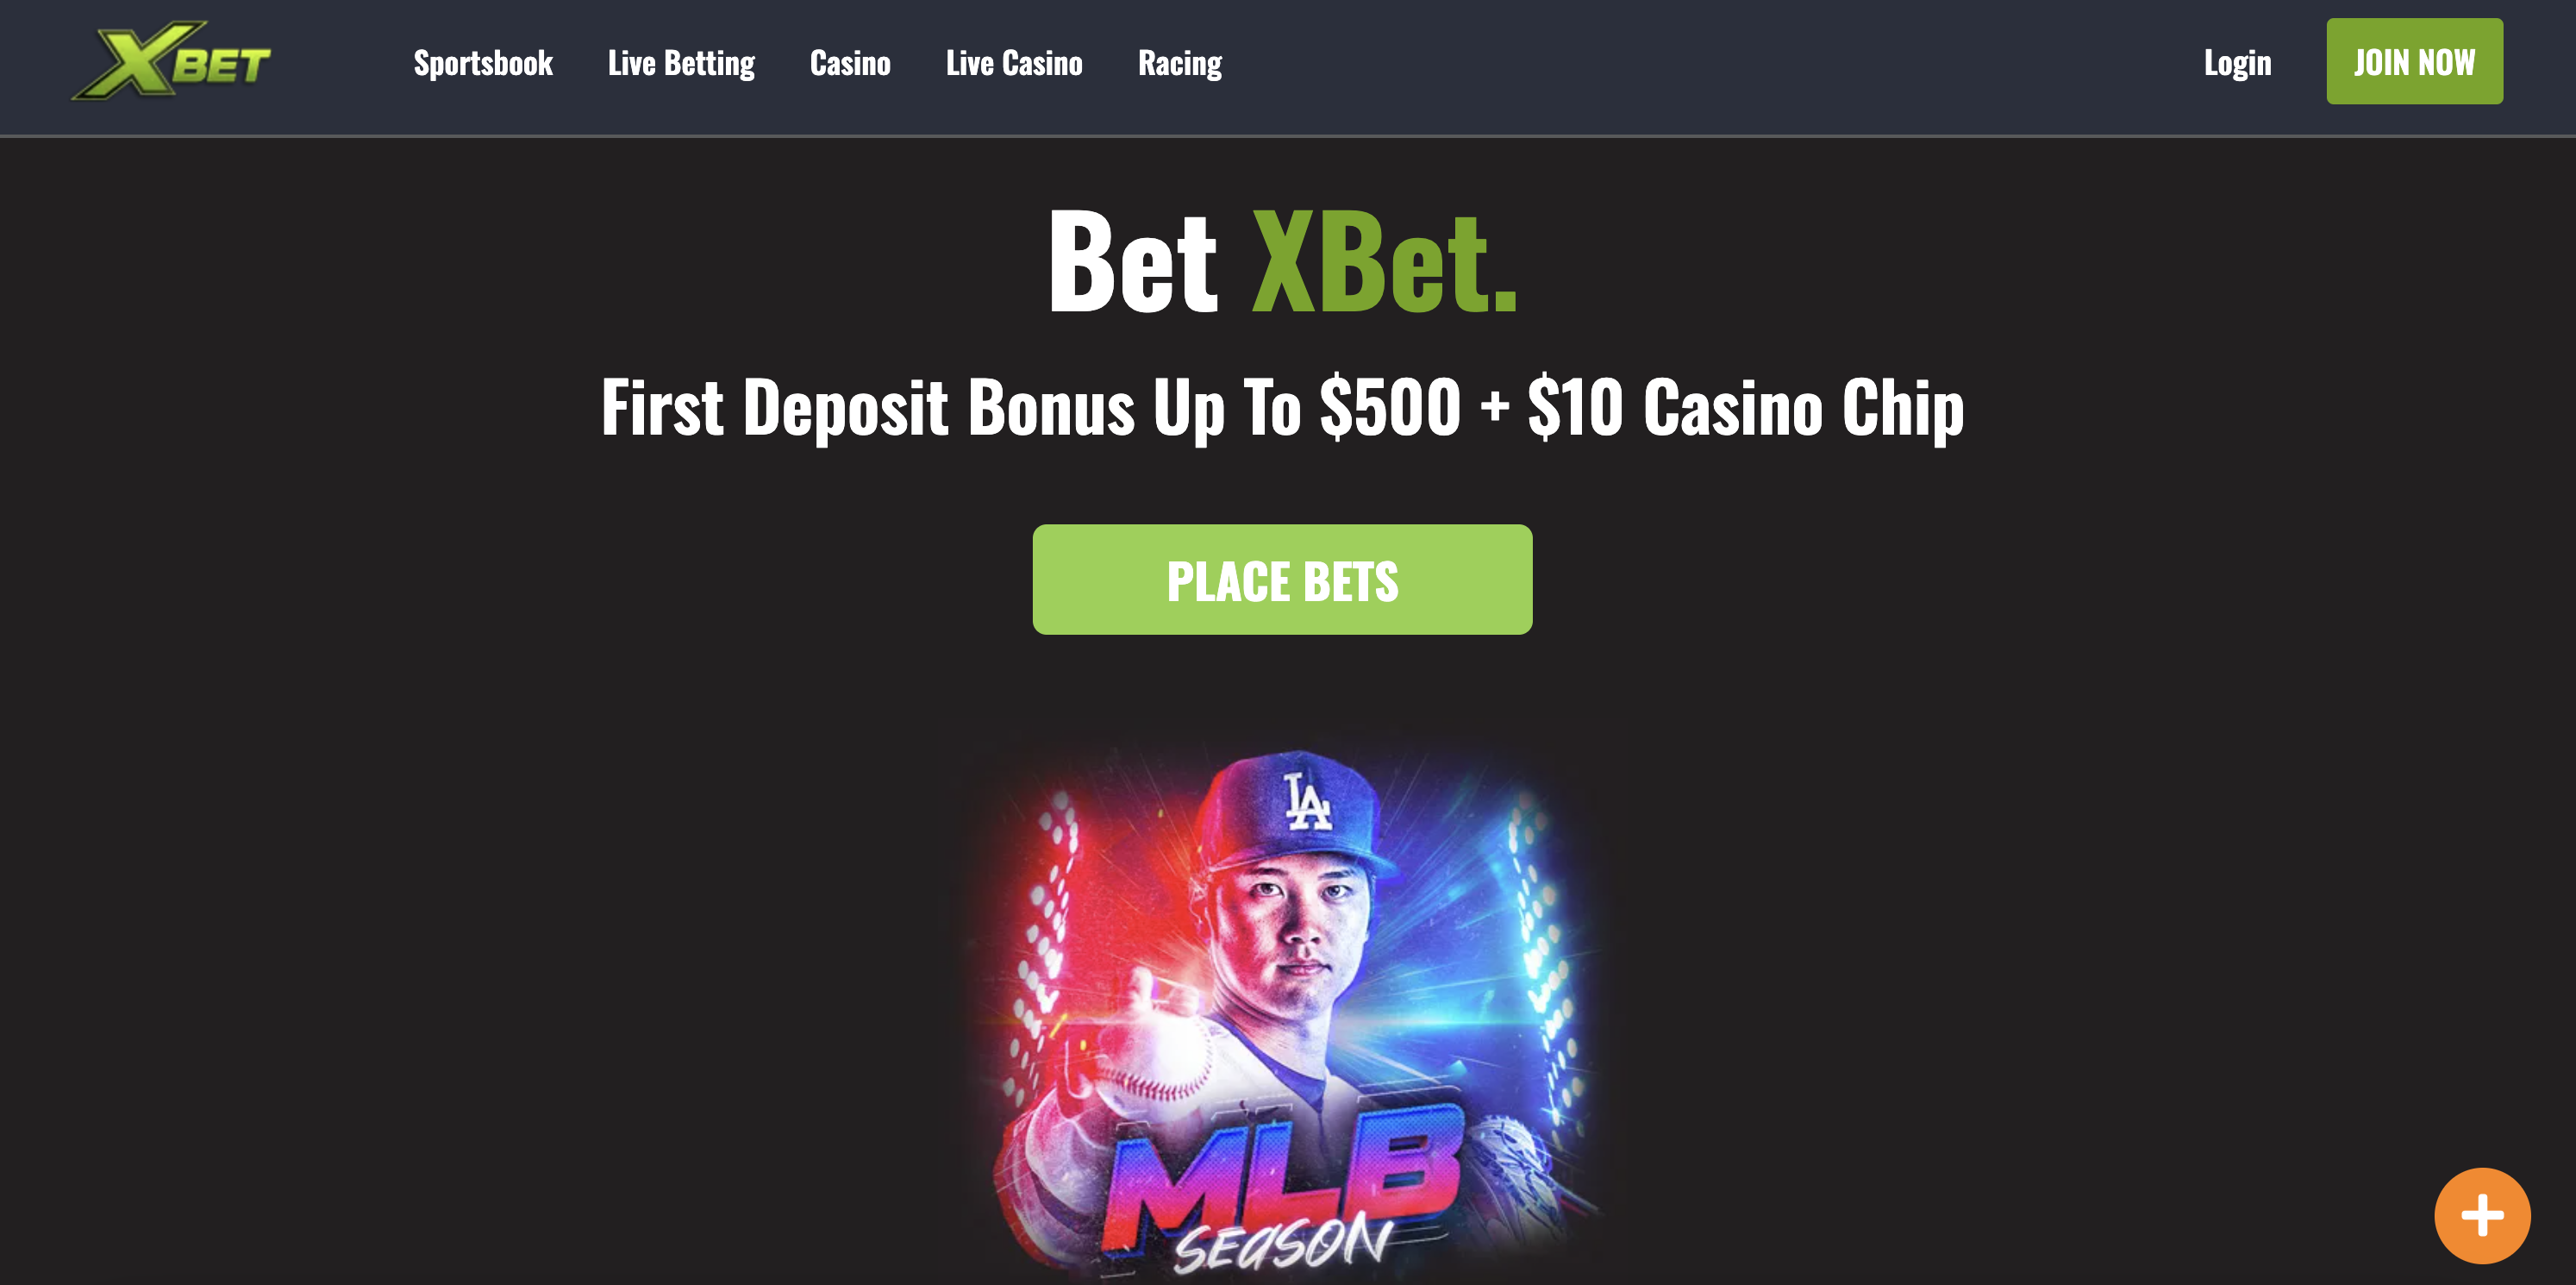Viewport: 2576px width, 1285px height.
Task: Click the First Deposit Bonus offer text
Action: [x=1283, y=407]
